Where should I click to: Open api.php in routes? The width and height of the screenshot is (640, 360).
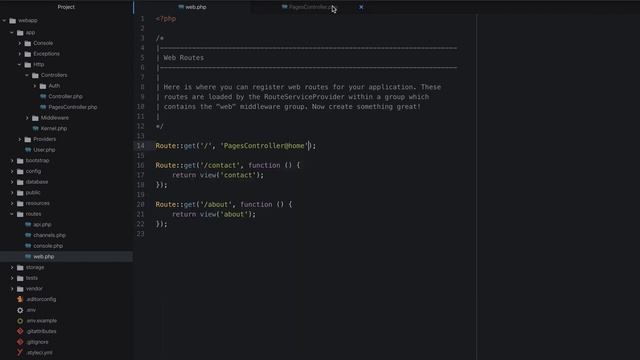point(42,224)
